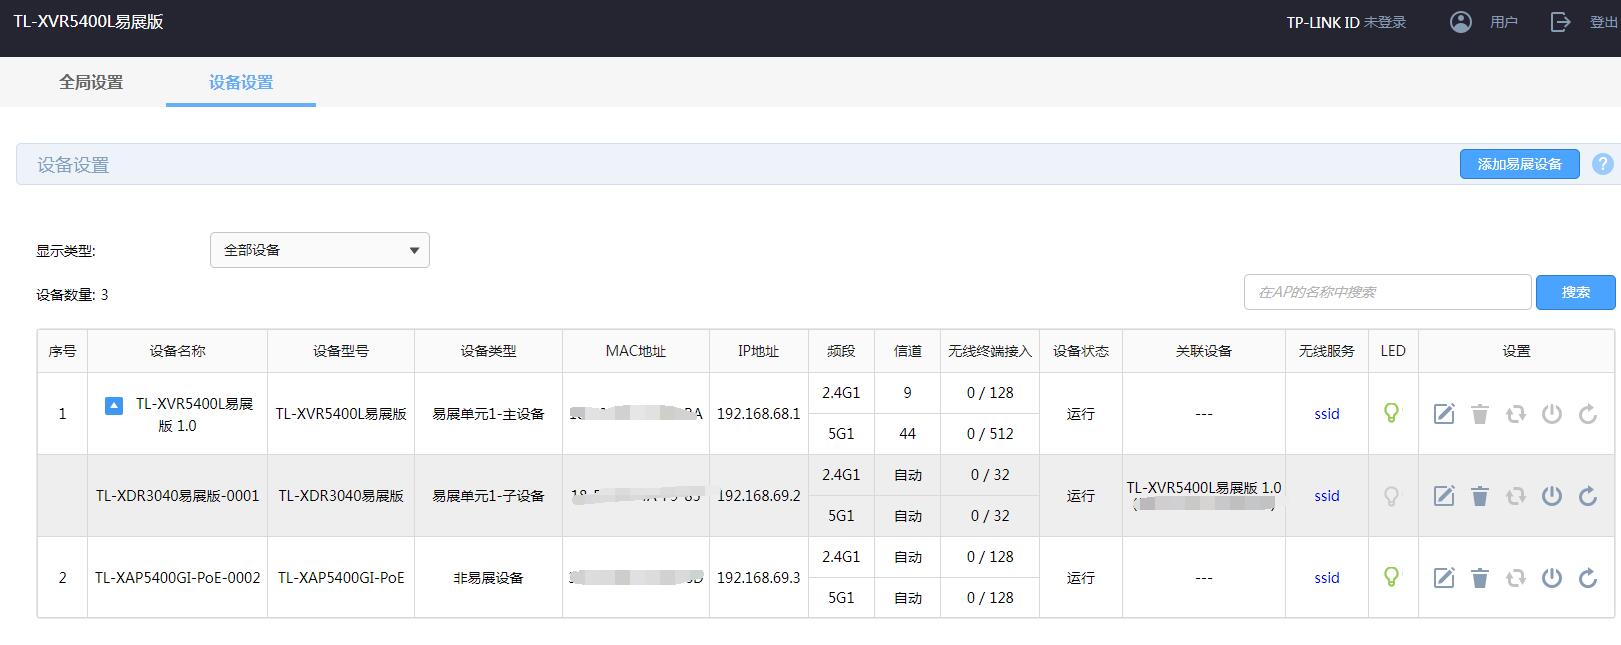
Task: Click the TP-LINK ID 未登录 link
Action: 1346,22
